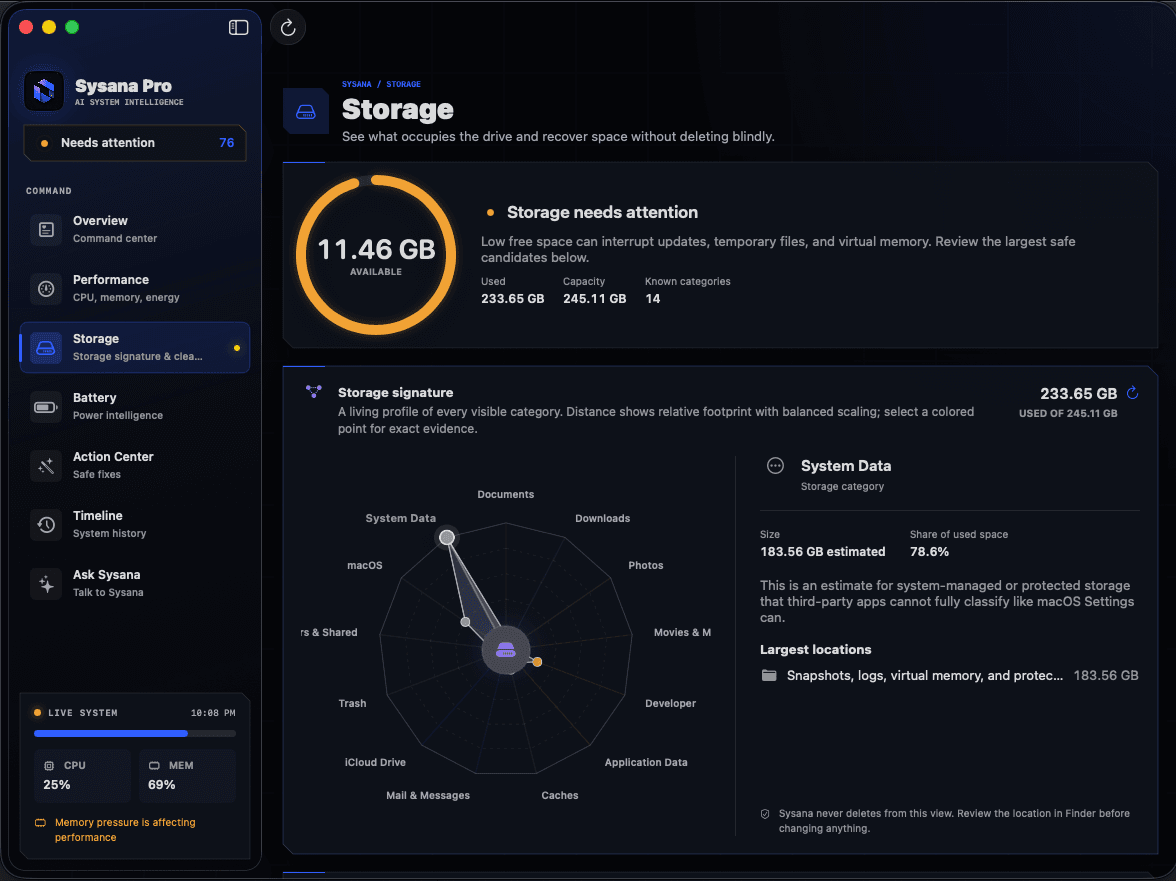This screenshot has width=1176, height=881.
Task: Click the Ask Sysana sparkle icon
Action: 46,584
